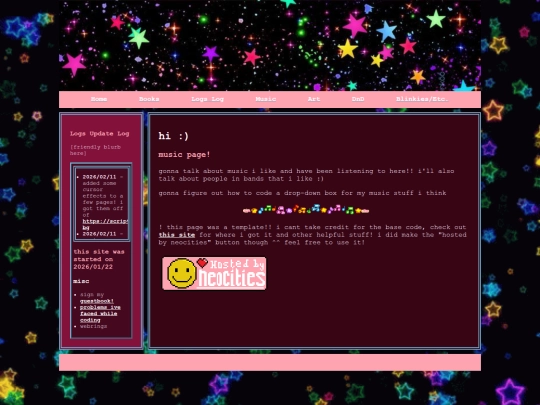Open the guestbook link
The height and width of the screenshot is (405, 540).
click(x=97, y=301)
